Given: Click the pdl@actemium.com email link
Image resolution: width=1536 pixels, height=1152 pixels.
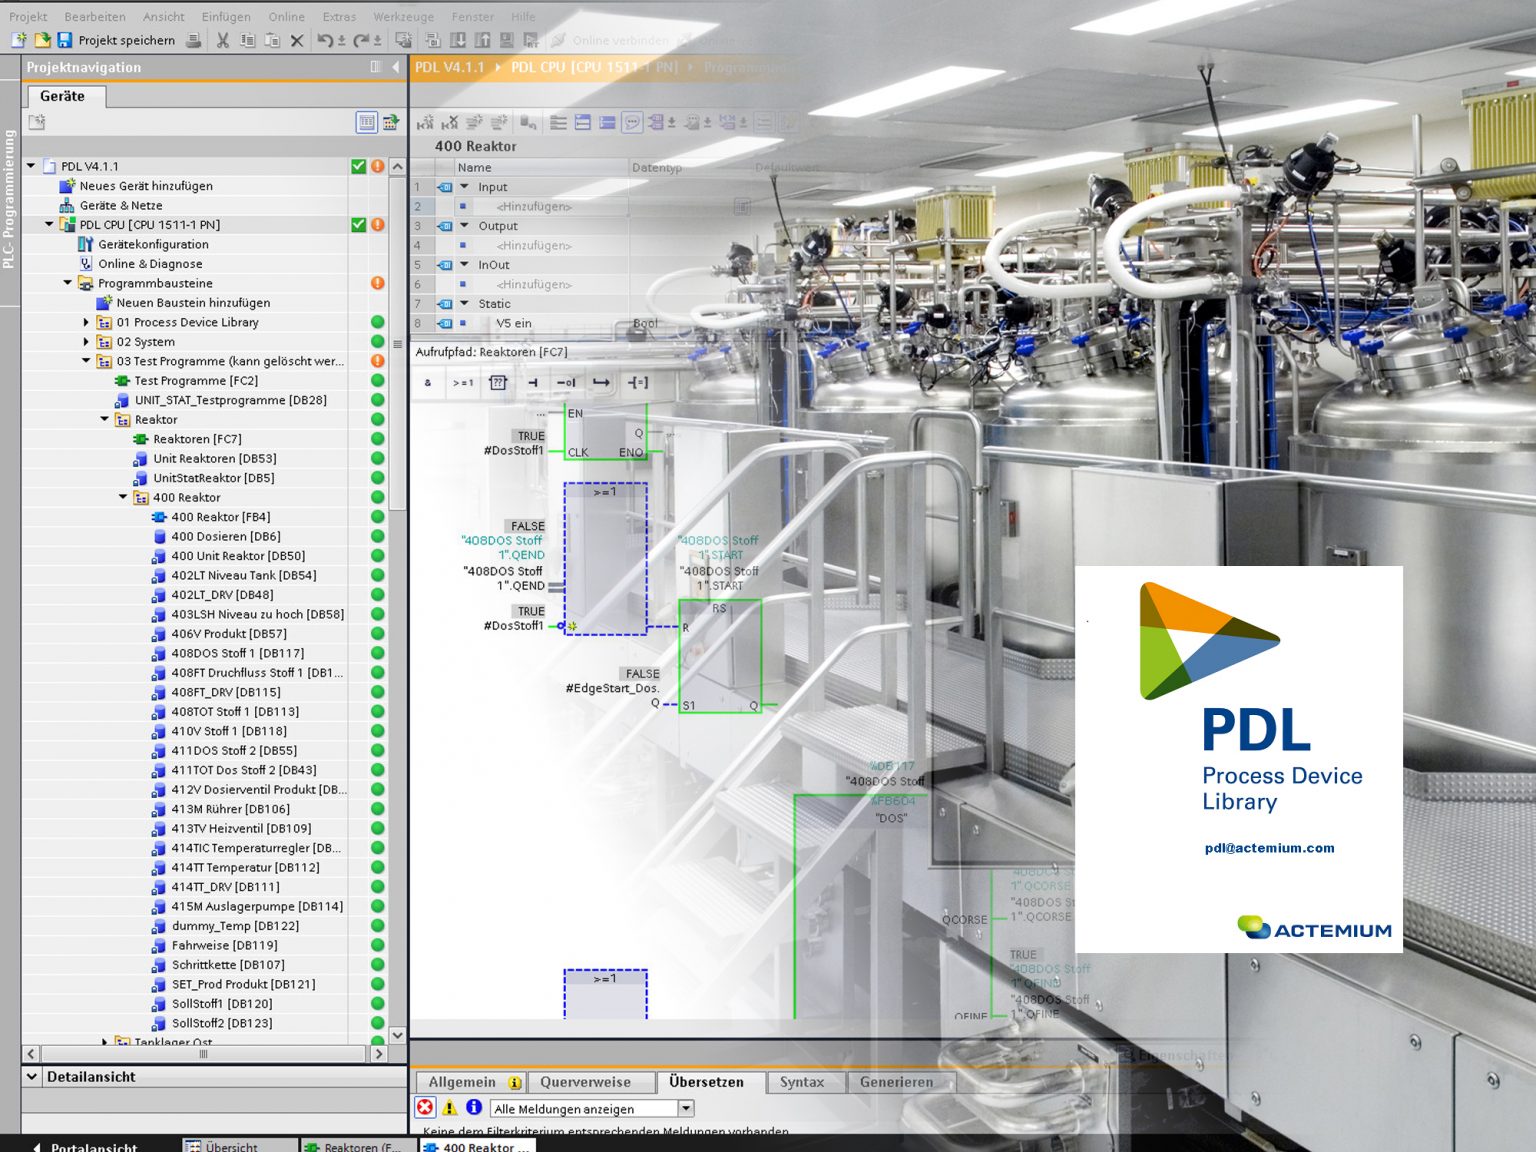Looking at the screenshot, I should [x=1268, y=847].
